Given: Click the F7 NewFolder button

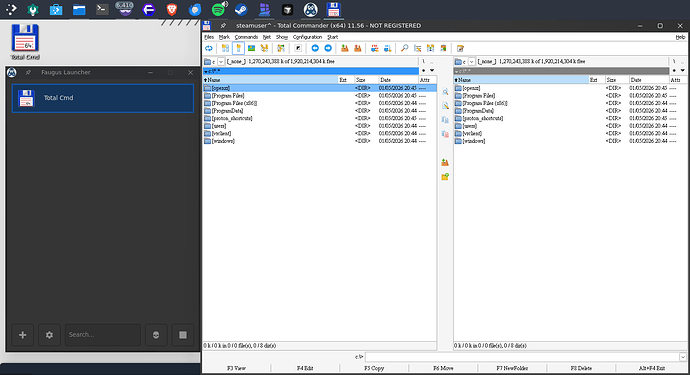Looking at the screenshot, I should [x=512, y=368].
